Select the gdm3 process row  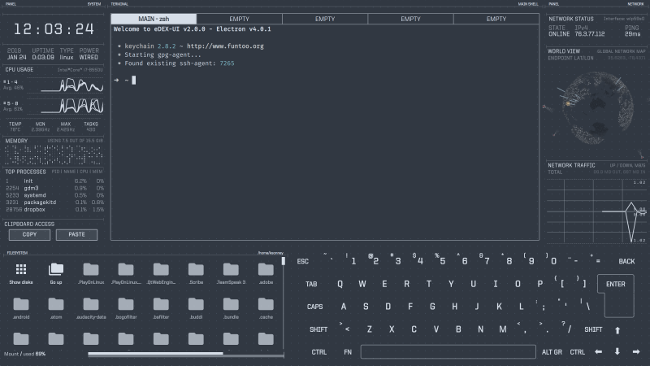tap(54, 188)
